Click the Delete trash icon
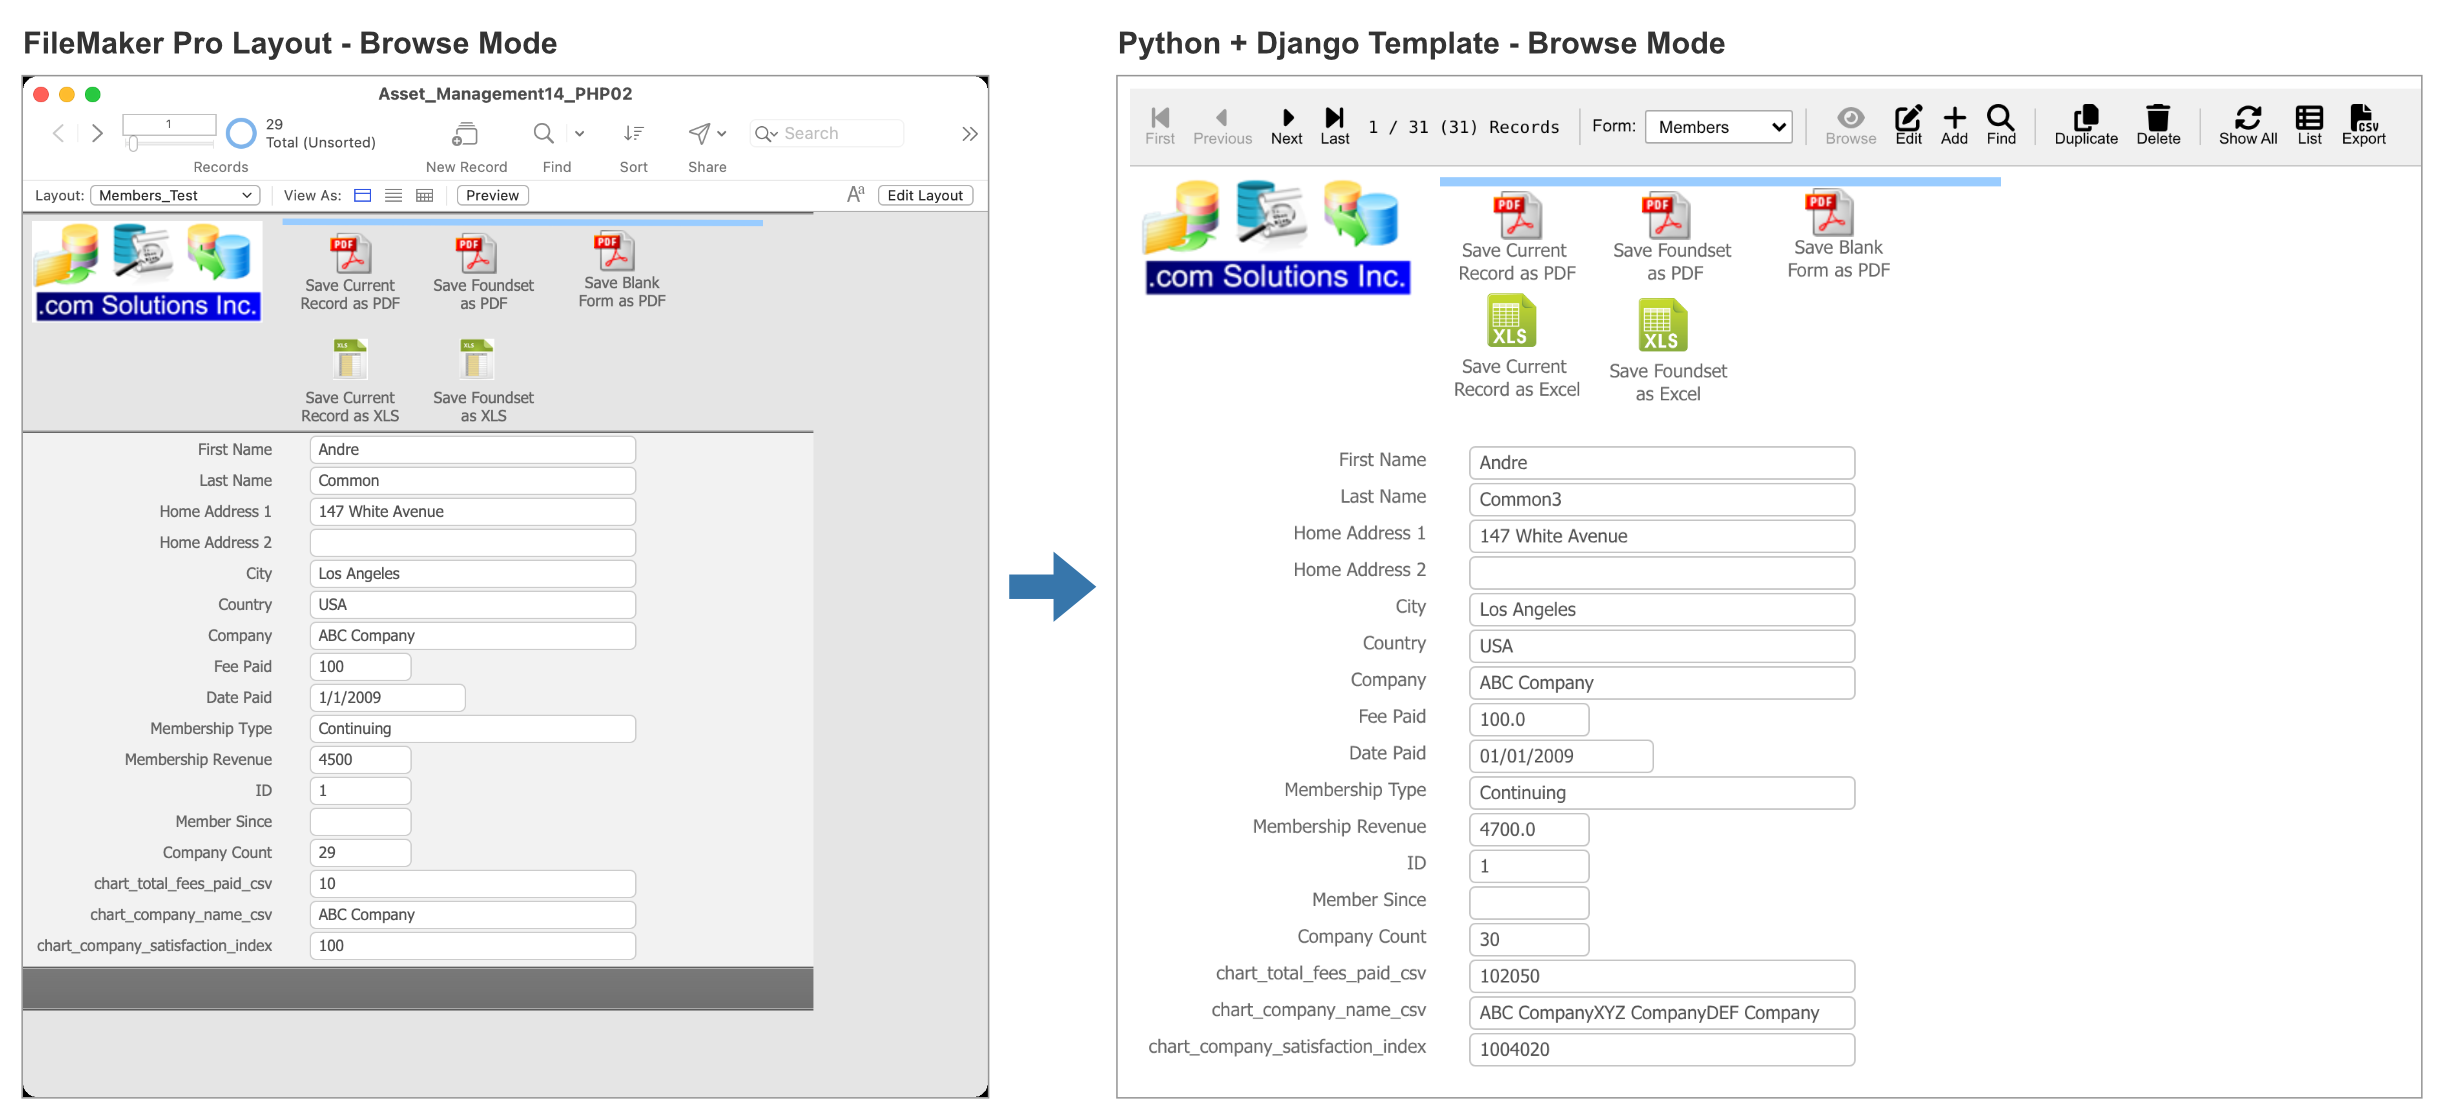2444x1120 pixels. (2158, 117)
